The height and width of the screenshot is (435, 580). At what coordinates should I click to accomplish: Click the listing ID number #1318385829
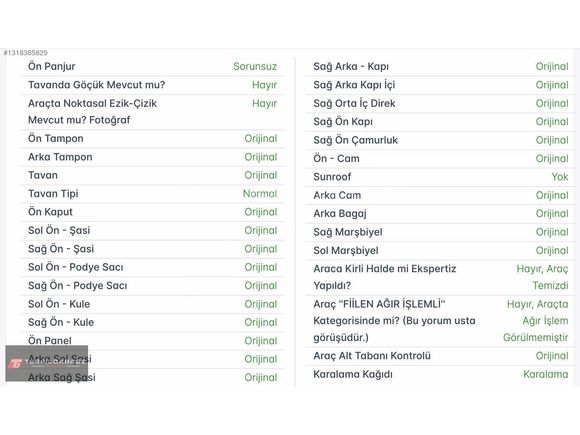click(26, 53)
